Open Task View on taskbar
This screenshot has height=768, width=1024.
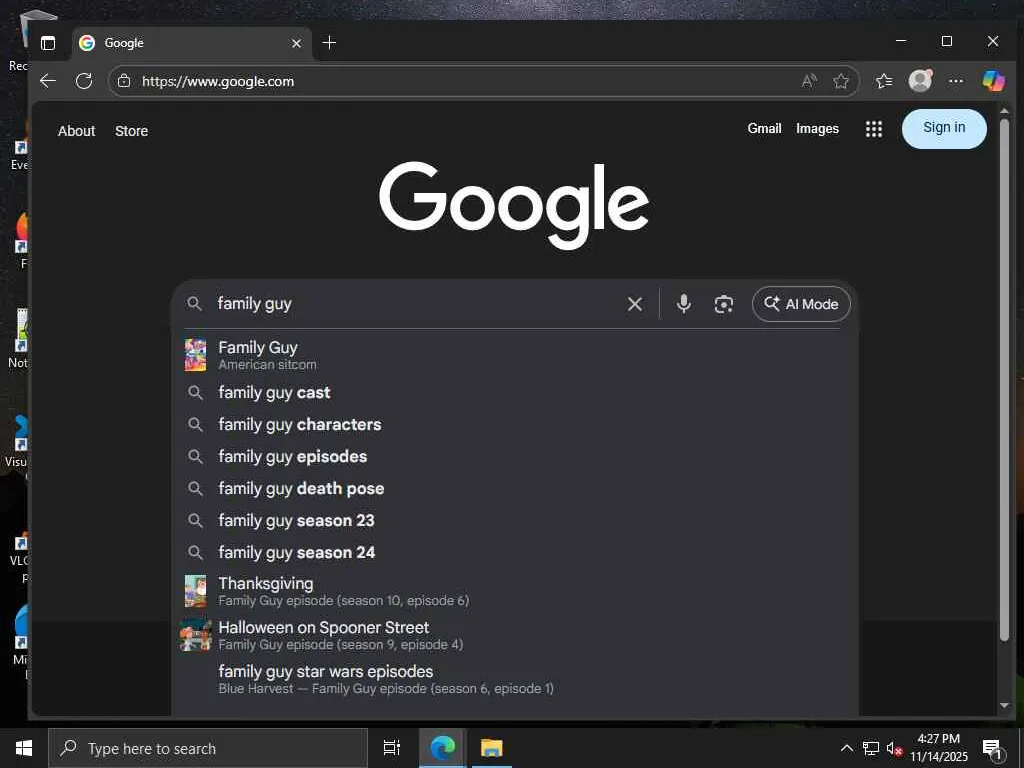tap(391, 748)
